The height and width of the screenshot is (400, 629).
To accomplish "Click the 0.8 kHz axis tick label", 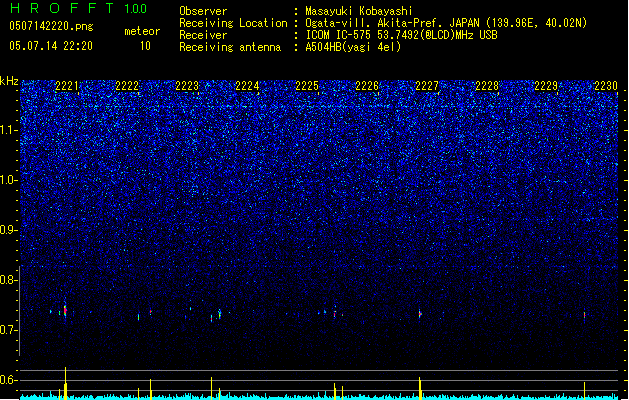I will 9,280.
